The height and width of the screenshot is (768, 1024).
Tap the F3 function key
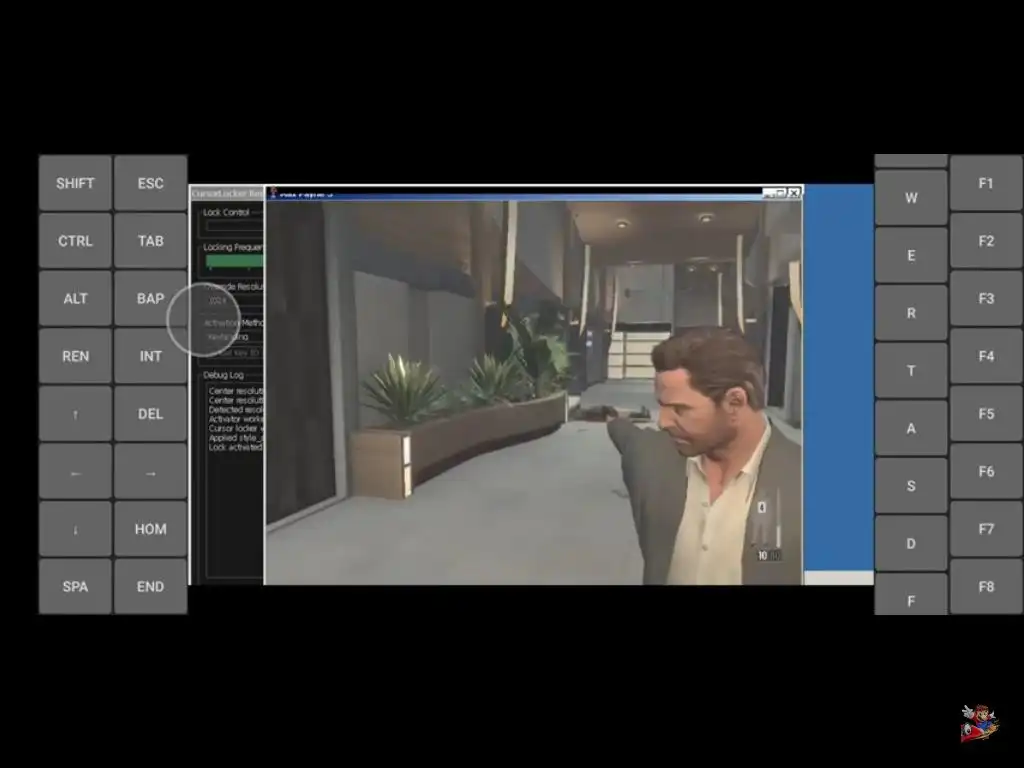click(x=986, y=298)
